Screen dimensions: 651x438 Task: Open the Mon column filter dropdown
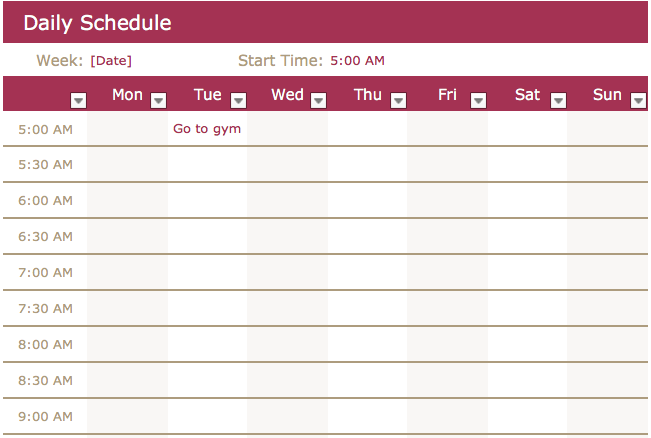158,100
